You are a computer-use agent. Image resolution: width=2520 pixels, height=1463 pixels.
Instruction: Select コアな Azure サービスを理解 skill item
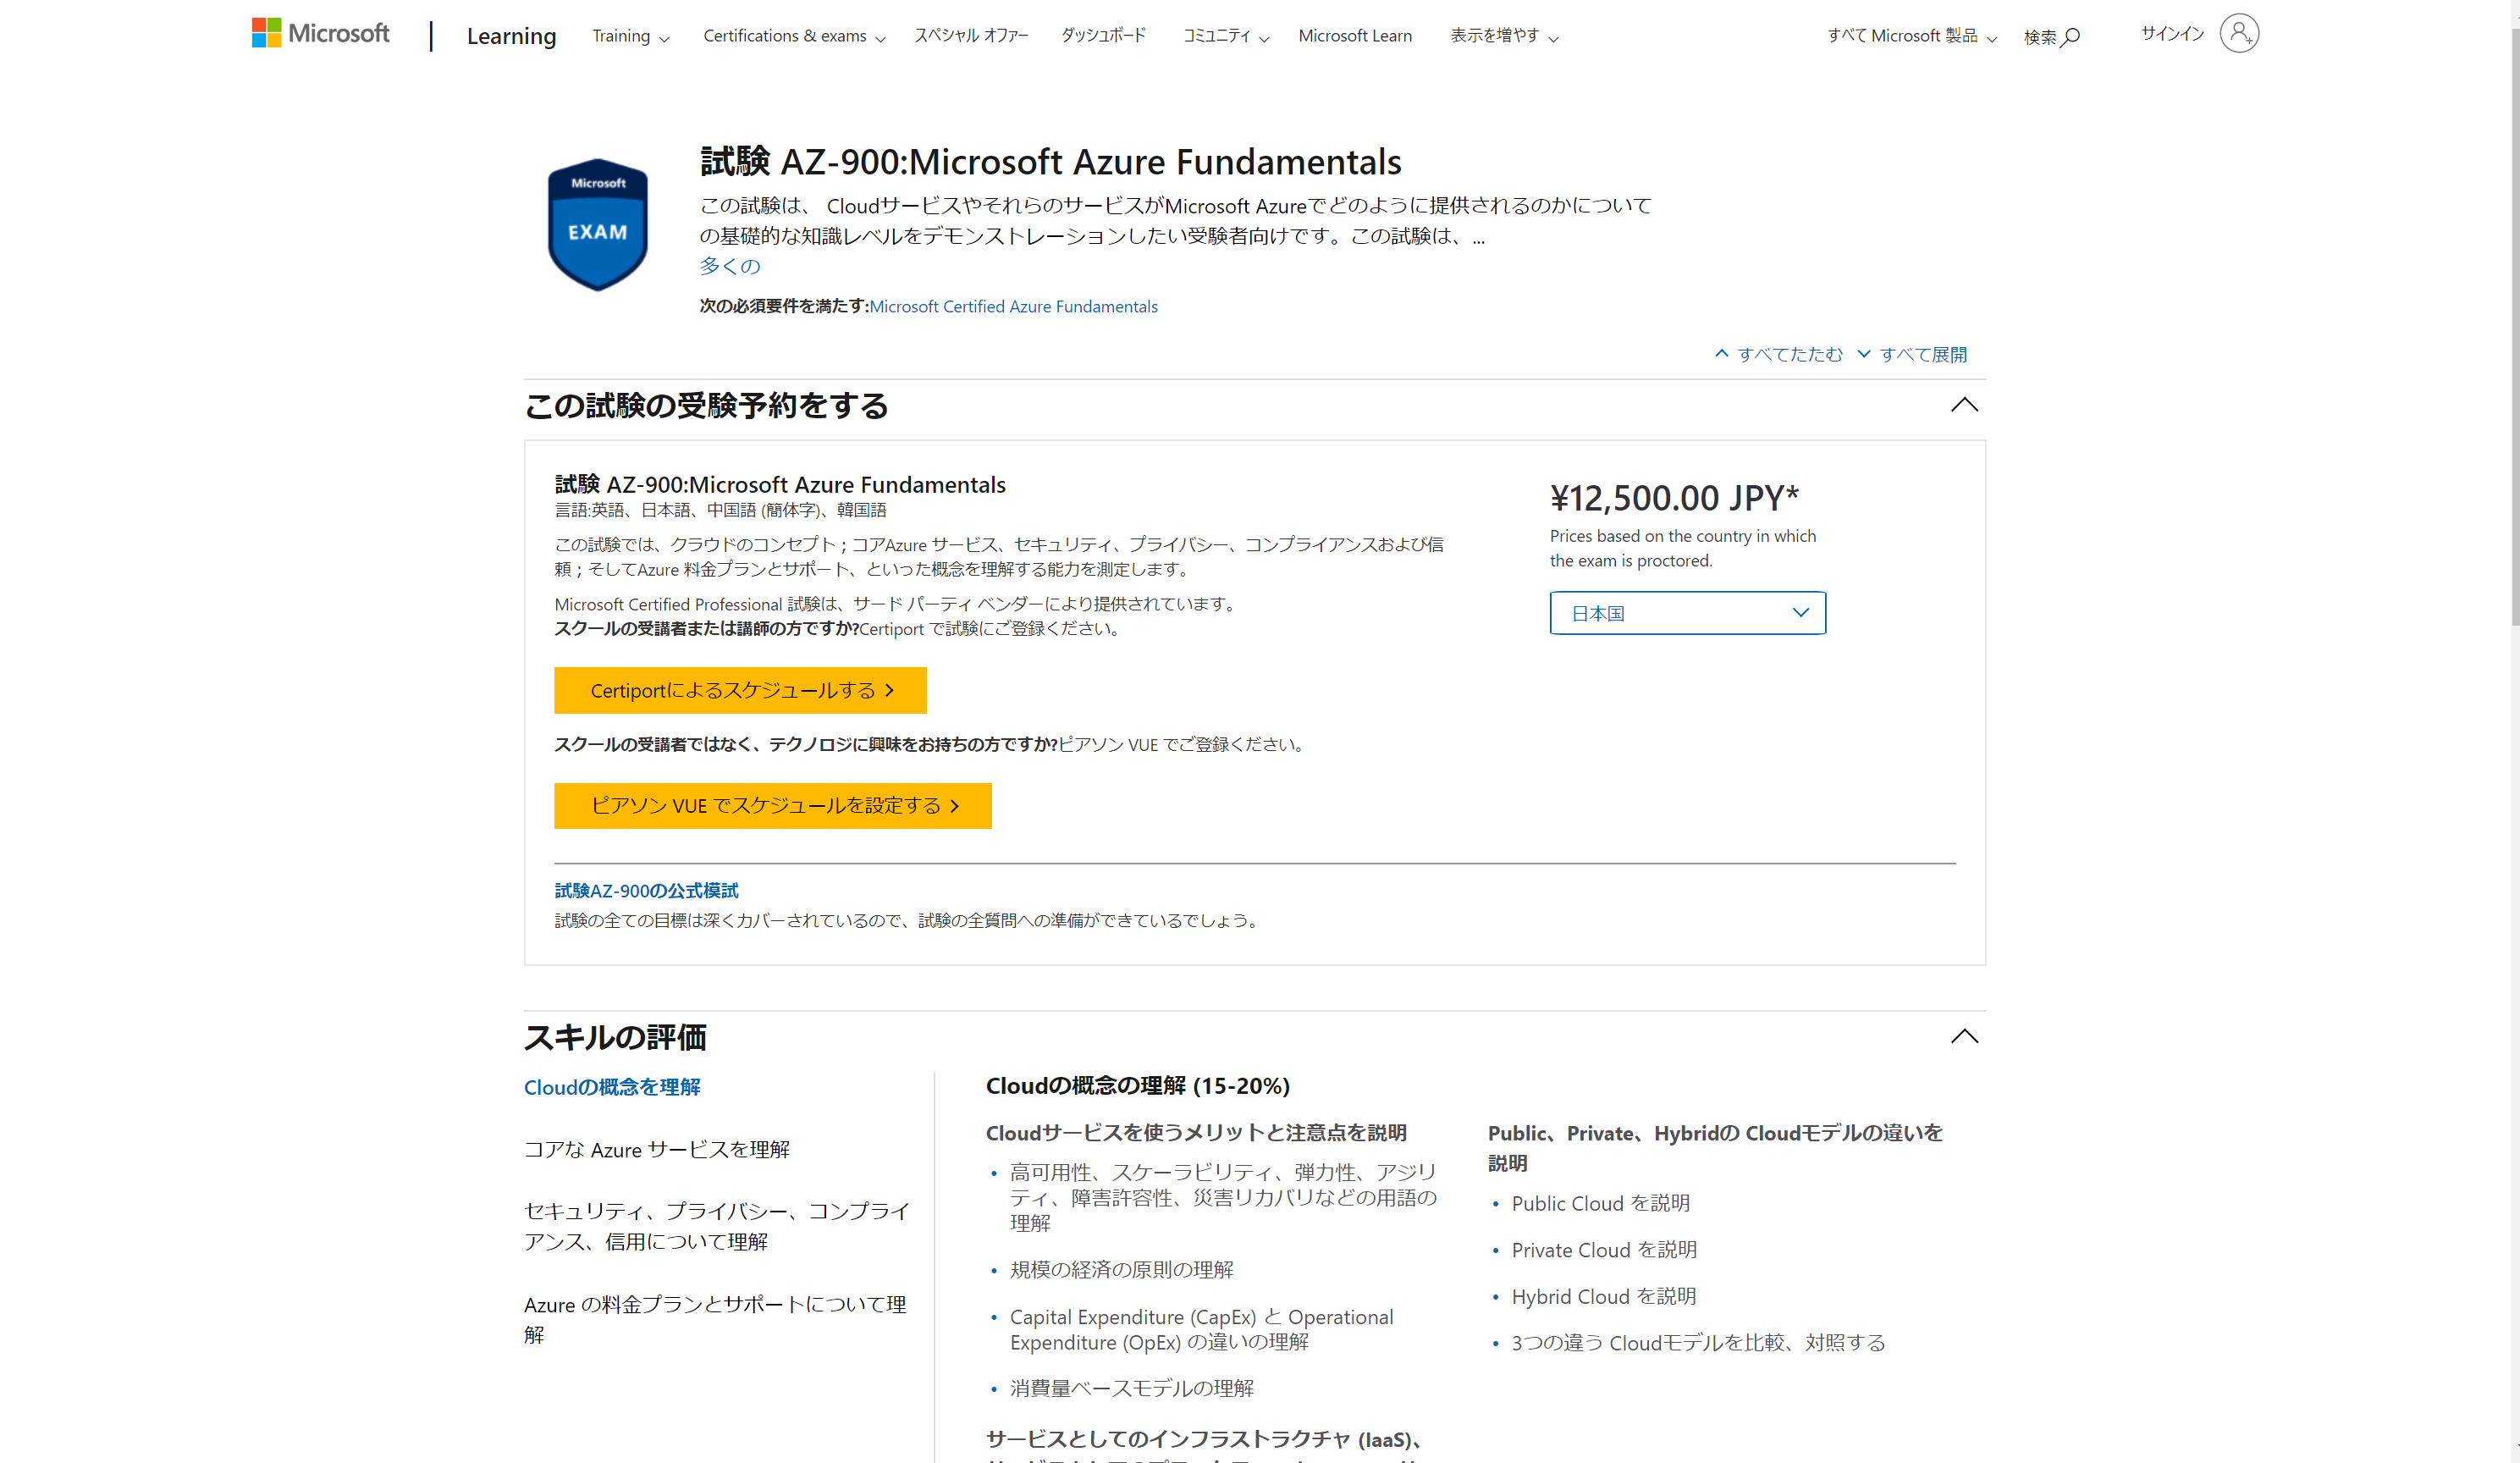pyautogui.click(x=656, y=1149)
